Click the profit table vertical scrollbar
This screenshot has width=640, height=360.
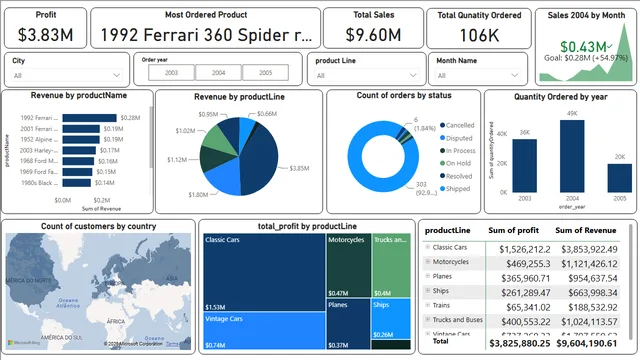coord(631,282)
